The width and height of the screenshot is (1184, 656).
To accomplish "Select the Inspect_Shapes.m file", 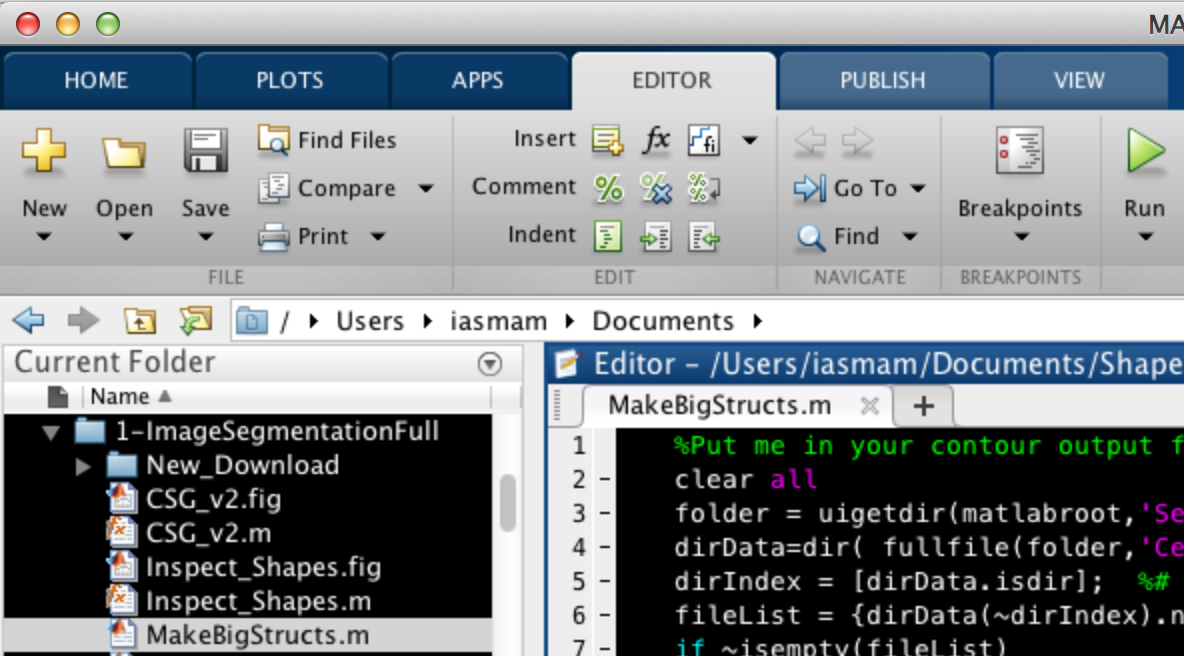I will 258,602.
